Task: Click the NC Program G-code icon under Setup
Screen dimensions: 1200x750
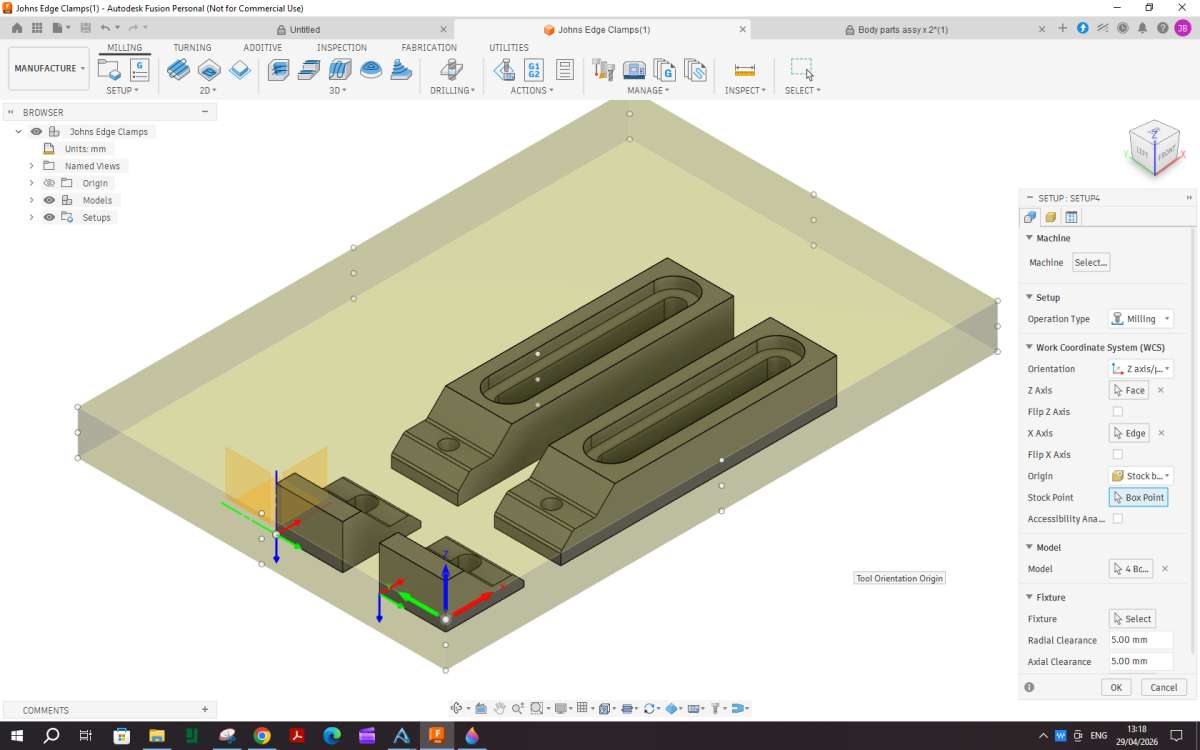Action: (x=139, y=69)
